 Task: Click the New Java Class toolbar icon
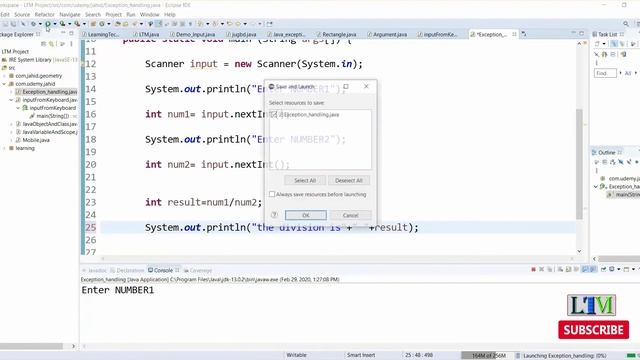coord(102,24)
